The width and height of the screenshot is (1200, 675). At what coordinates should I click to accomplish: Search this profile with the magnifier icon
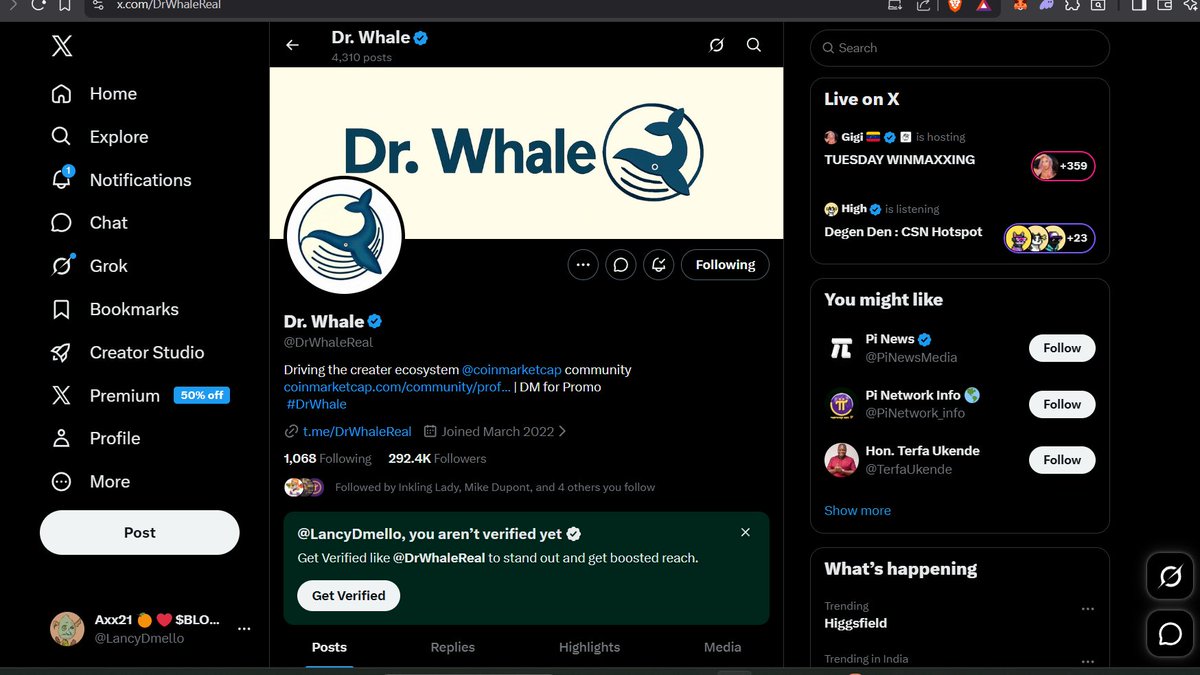point(754,45)
